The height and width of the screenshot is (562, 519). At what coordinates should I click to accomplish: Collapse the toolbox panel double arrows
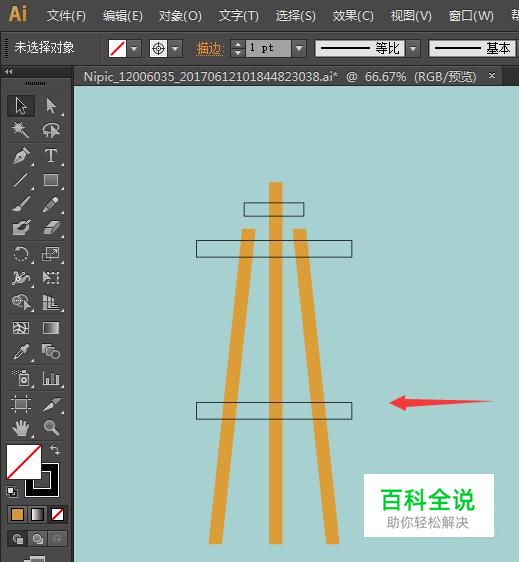click(x=9, y=72)
